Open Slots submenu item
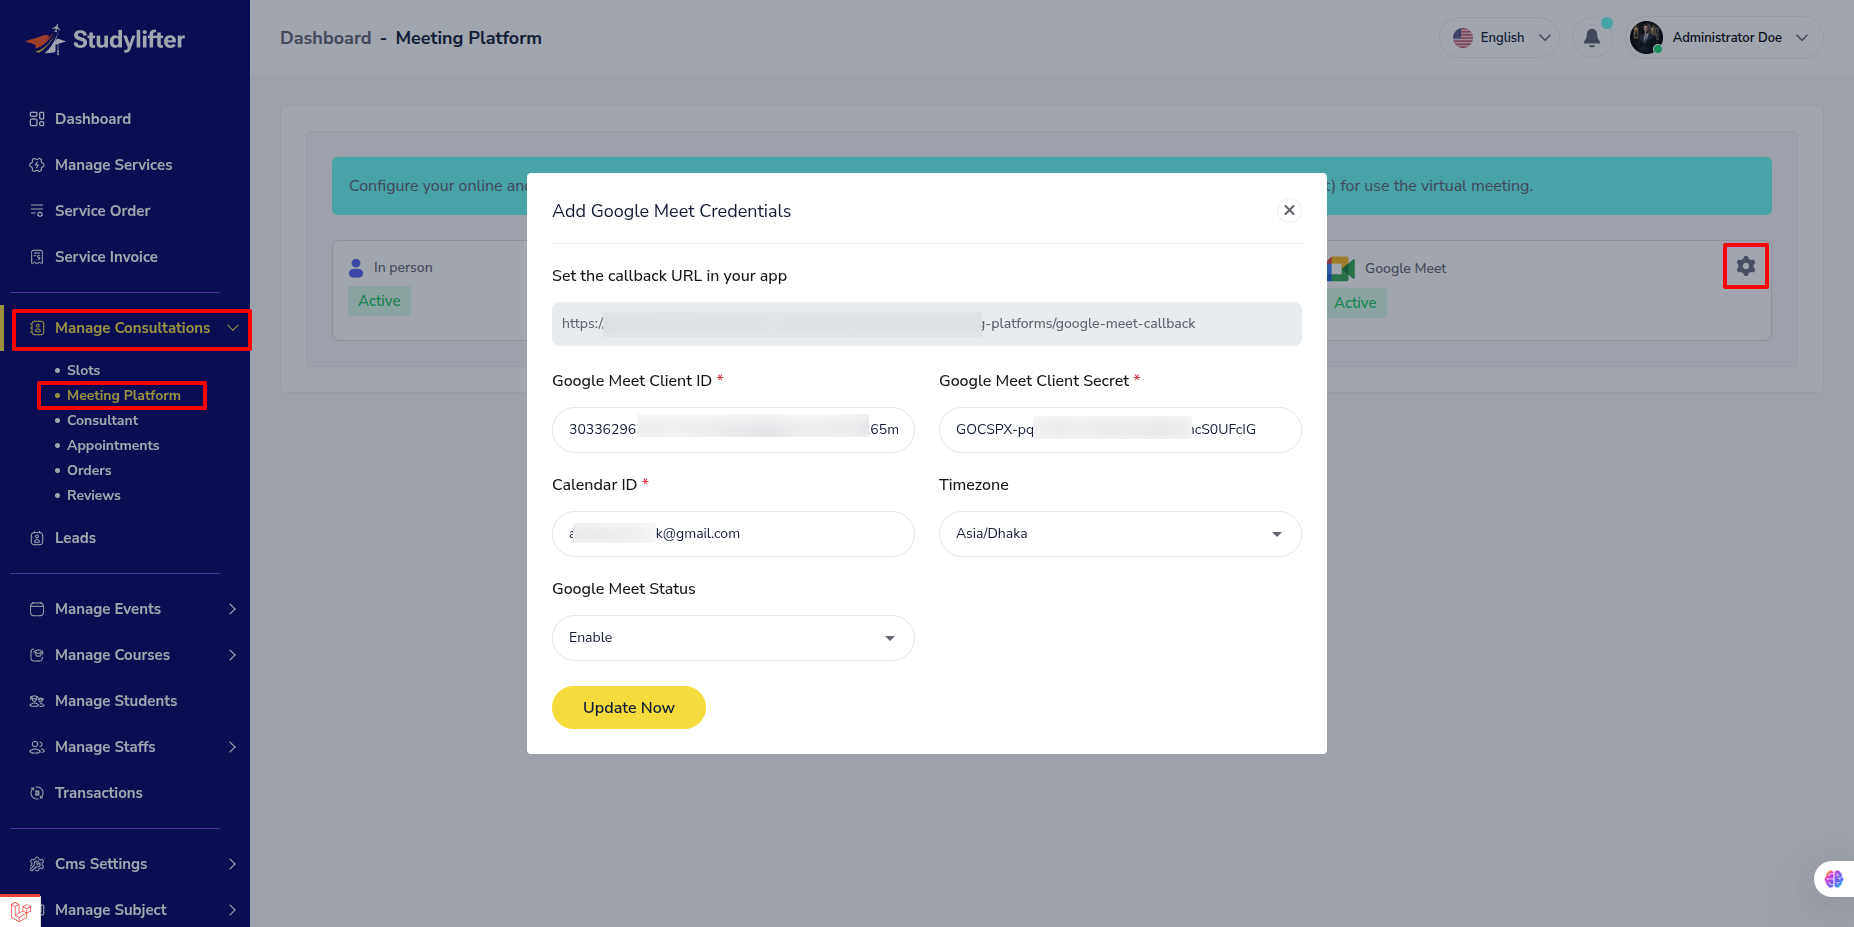This screenshot has width=1854, height=927. (x=83, y=370)
